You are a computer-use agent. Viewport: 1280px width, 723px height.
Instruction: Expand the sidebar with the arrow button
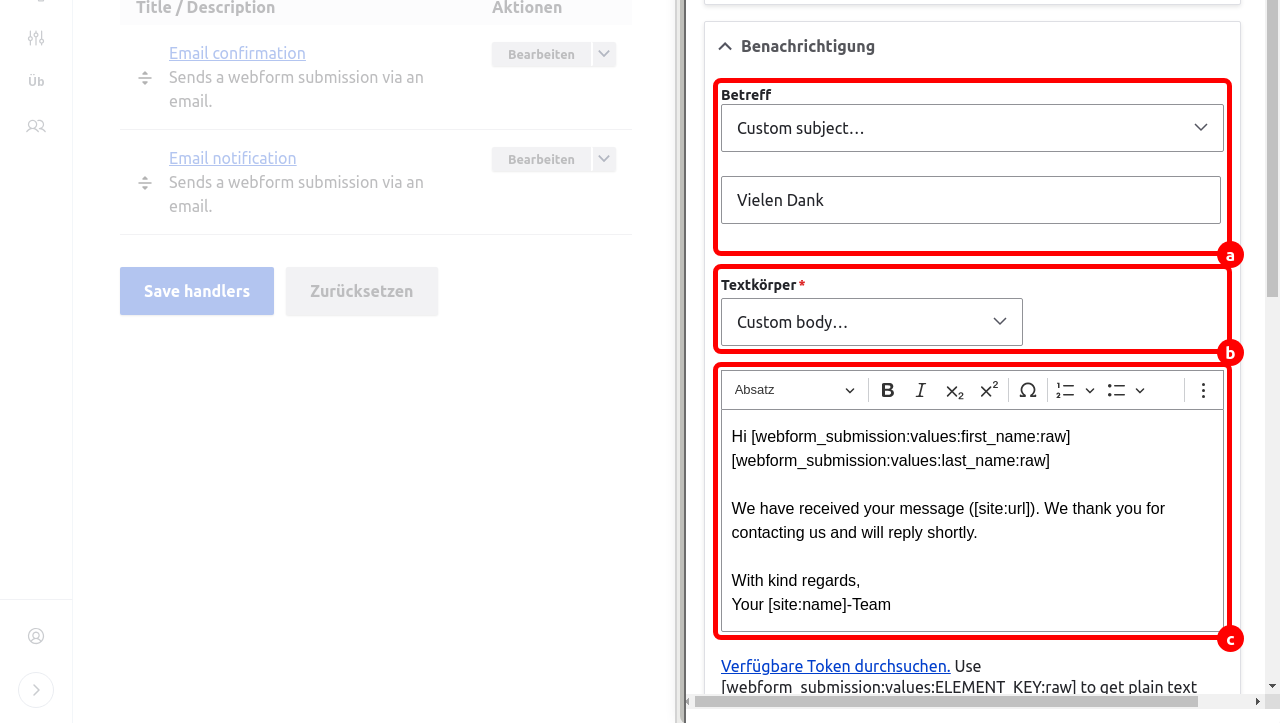click(36, 690)
